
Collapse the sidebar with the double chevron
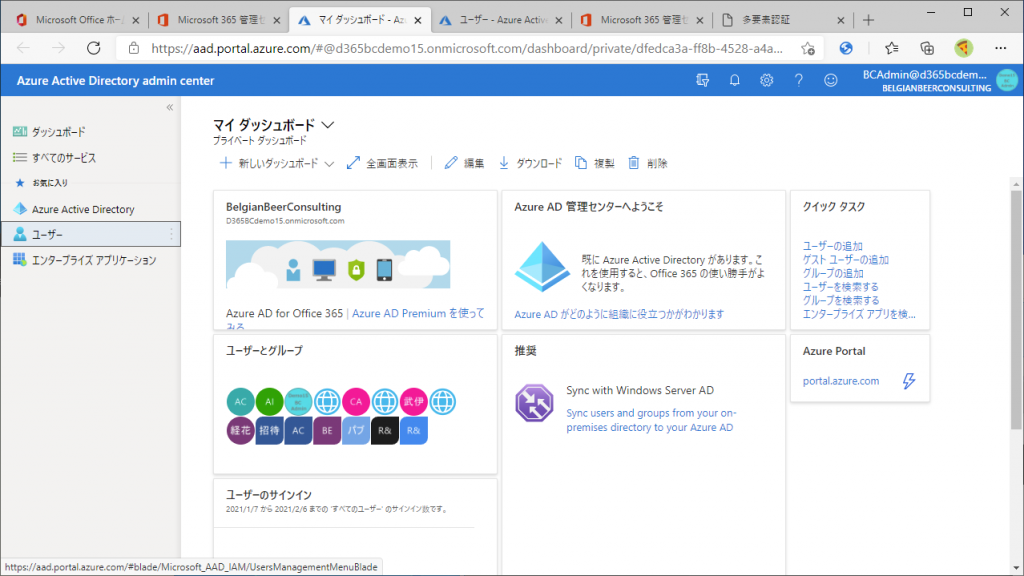tap(170, 107)
